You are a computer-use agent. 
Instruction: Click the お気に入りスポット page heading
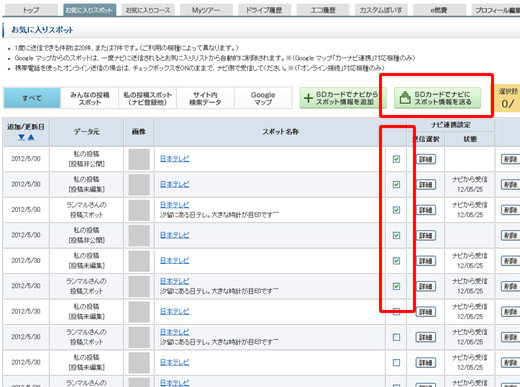tap(42, 30)
